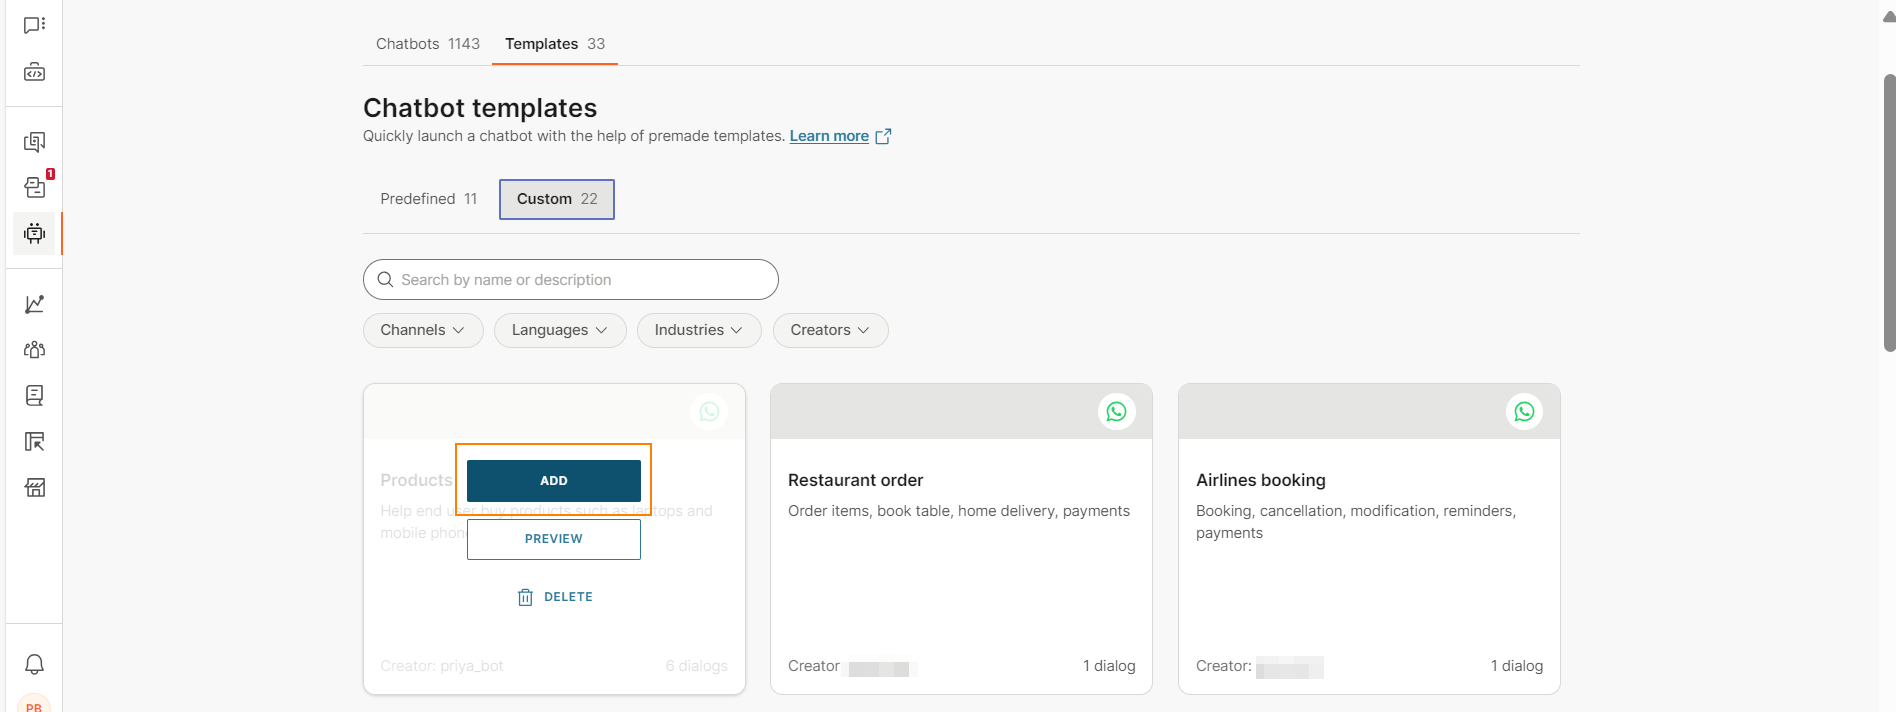
Task: Open the store marketplace sidebar icon
Action: pos(34,488)
